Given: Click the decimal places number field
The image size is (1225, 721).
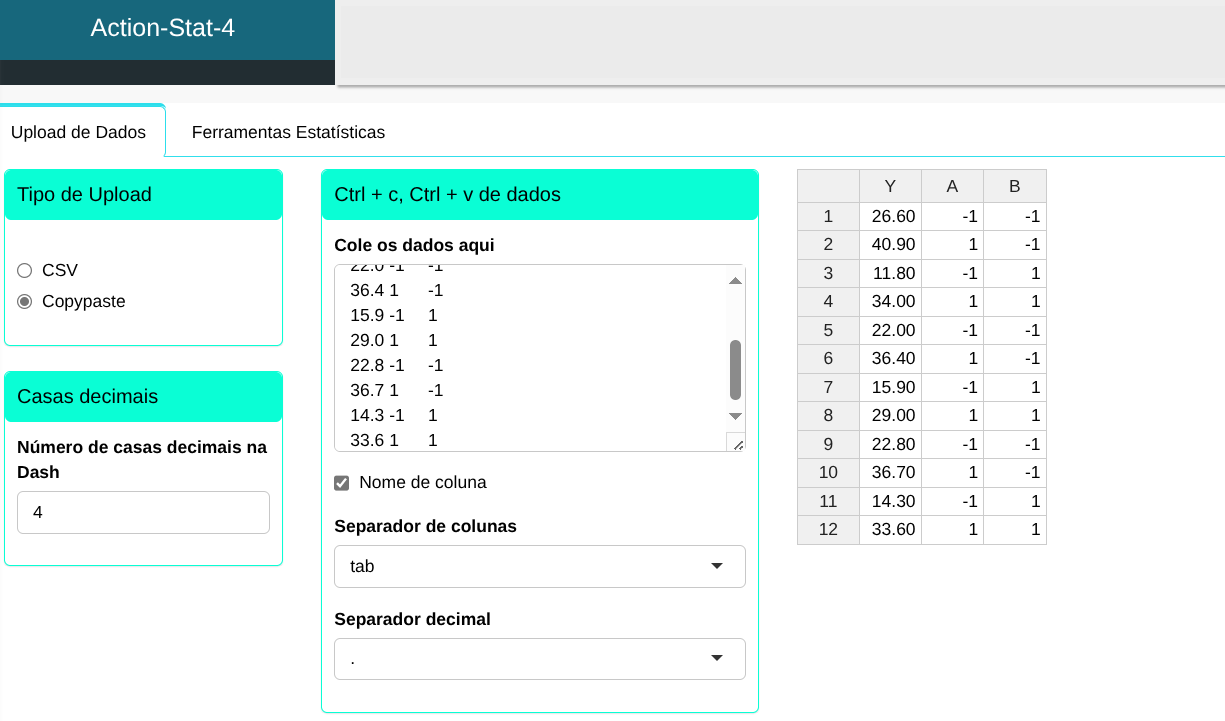Looking at the screenshot, I should point(143,512).
